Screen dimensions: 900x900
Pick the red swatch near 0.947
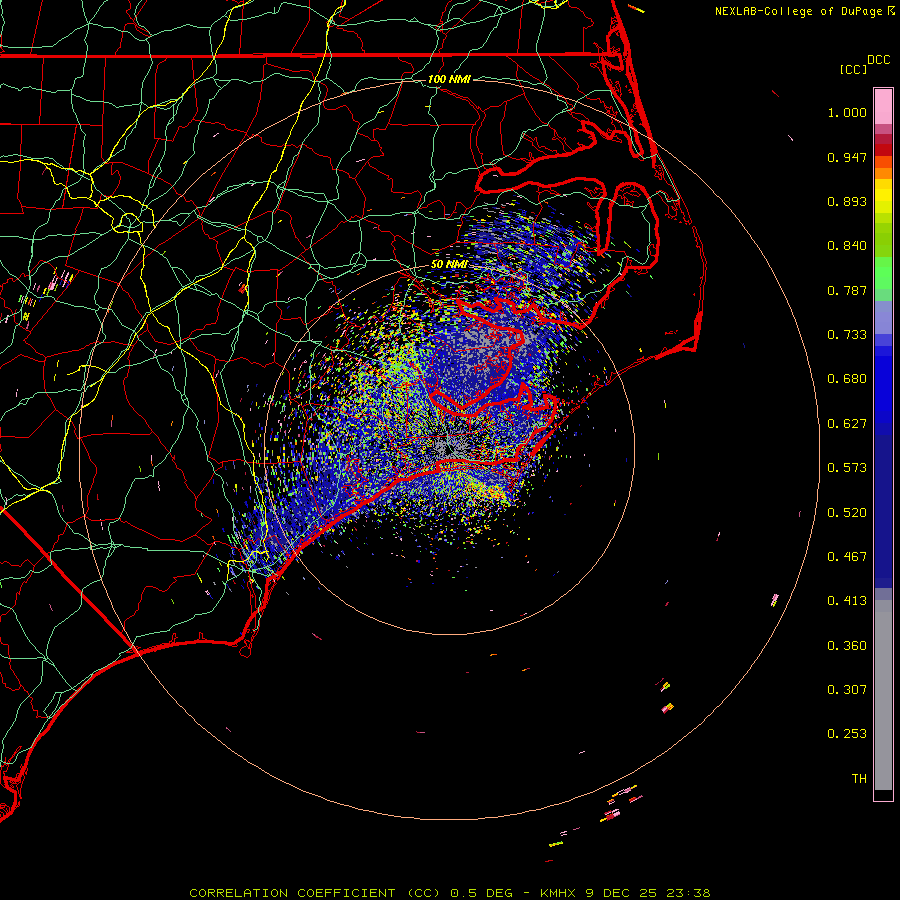point(883,149)
